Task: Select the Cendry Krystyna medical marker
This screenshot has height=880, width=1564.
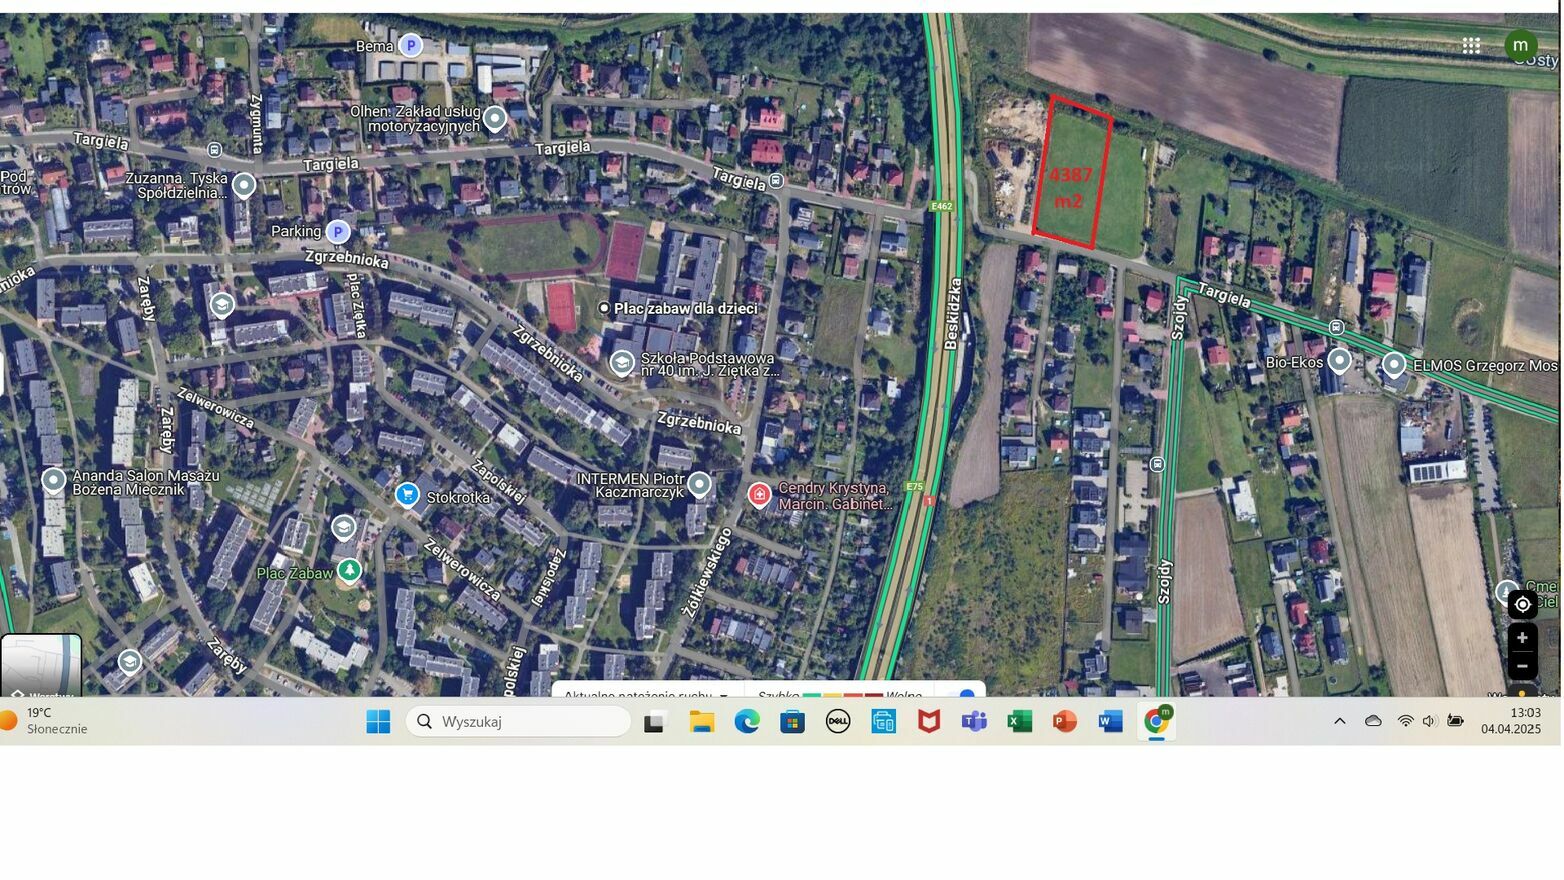Action: click(x=759, y=495)
